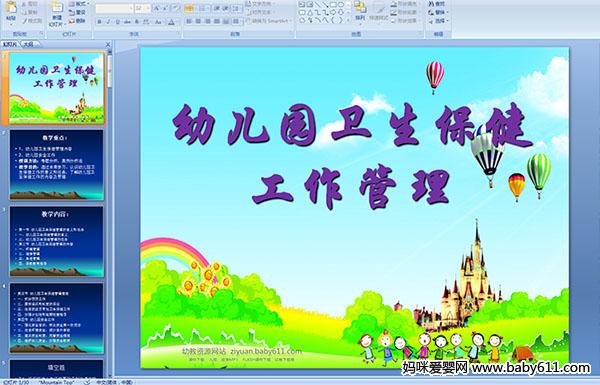600x385 pixels.
Task: Toggle Bold formatting
Action: pyautogui.click(x=99, y=22)
